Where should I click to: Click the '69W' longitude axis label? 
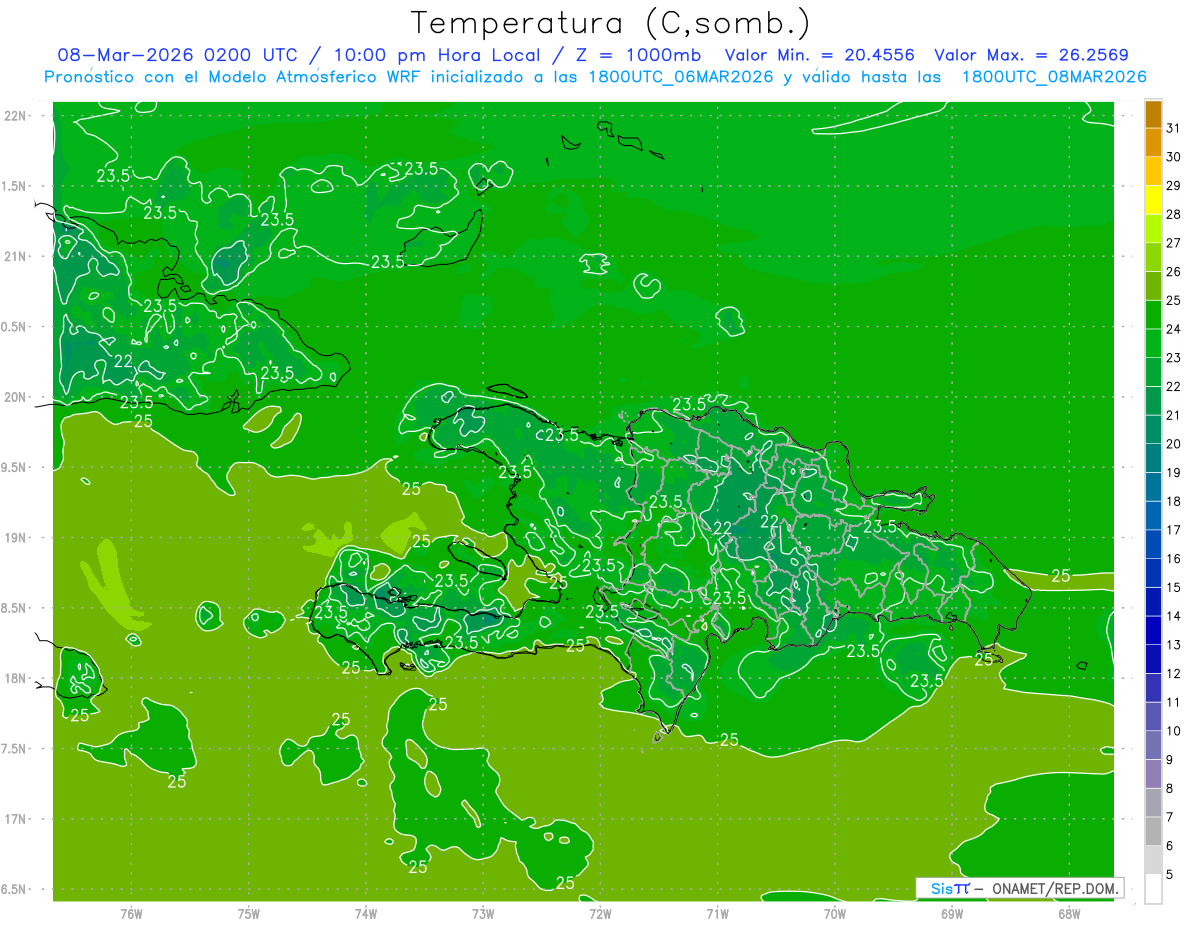coord(952,913)
